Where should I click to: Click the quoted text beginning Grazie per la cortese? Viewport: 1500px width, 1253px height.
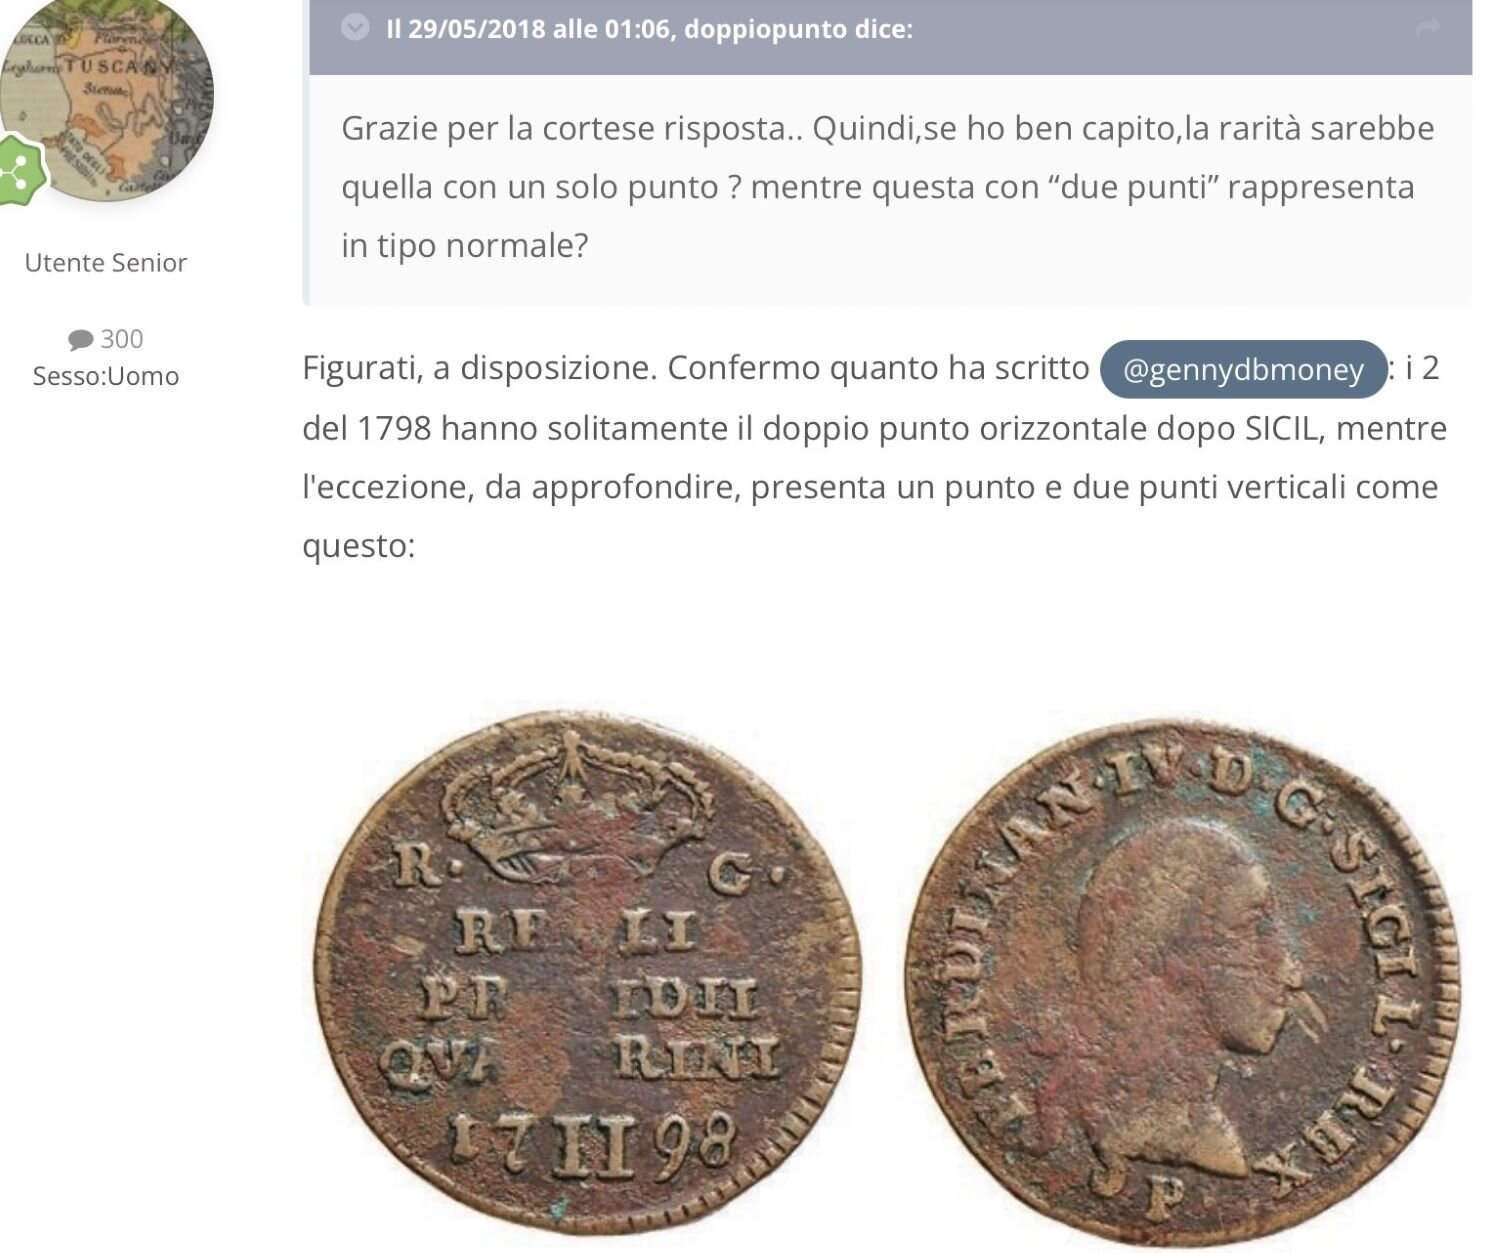888,187
